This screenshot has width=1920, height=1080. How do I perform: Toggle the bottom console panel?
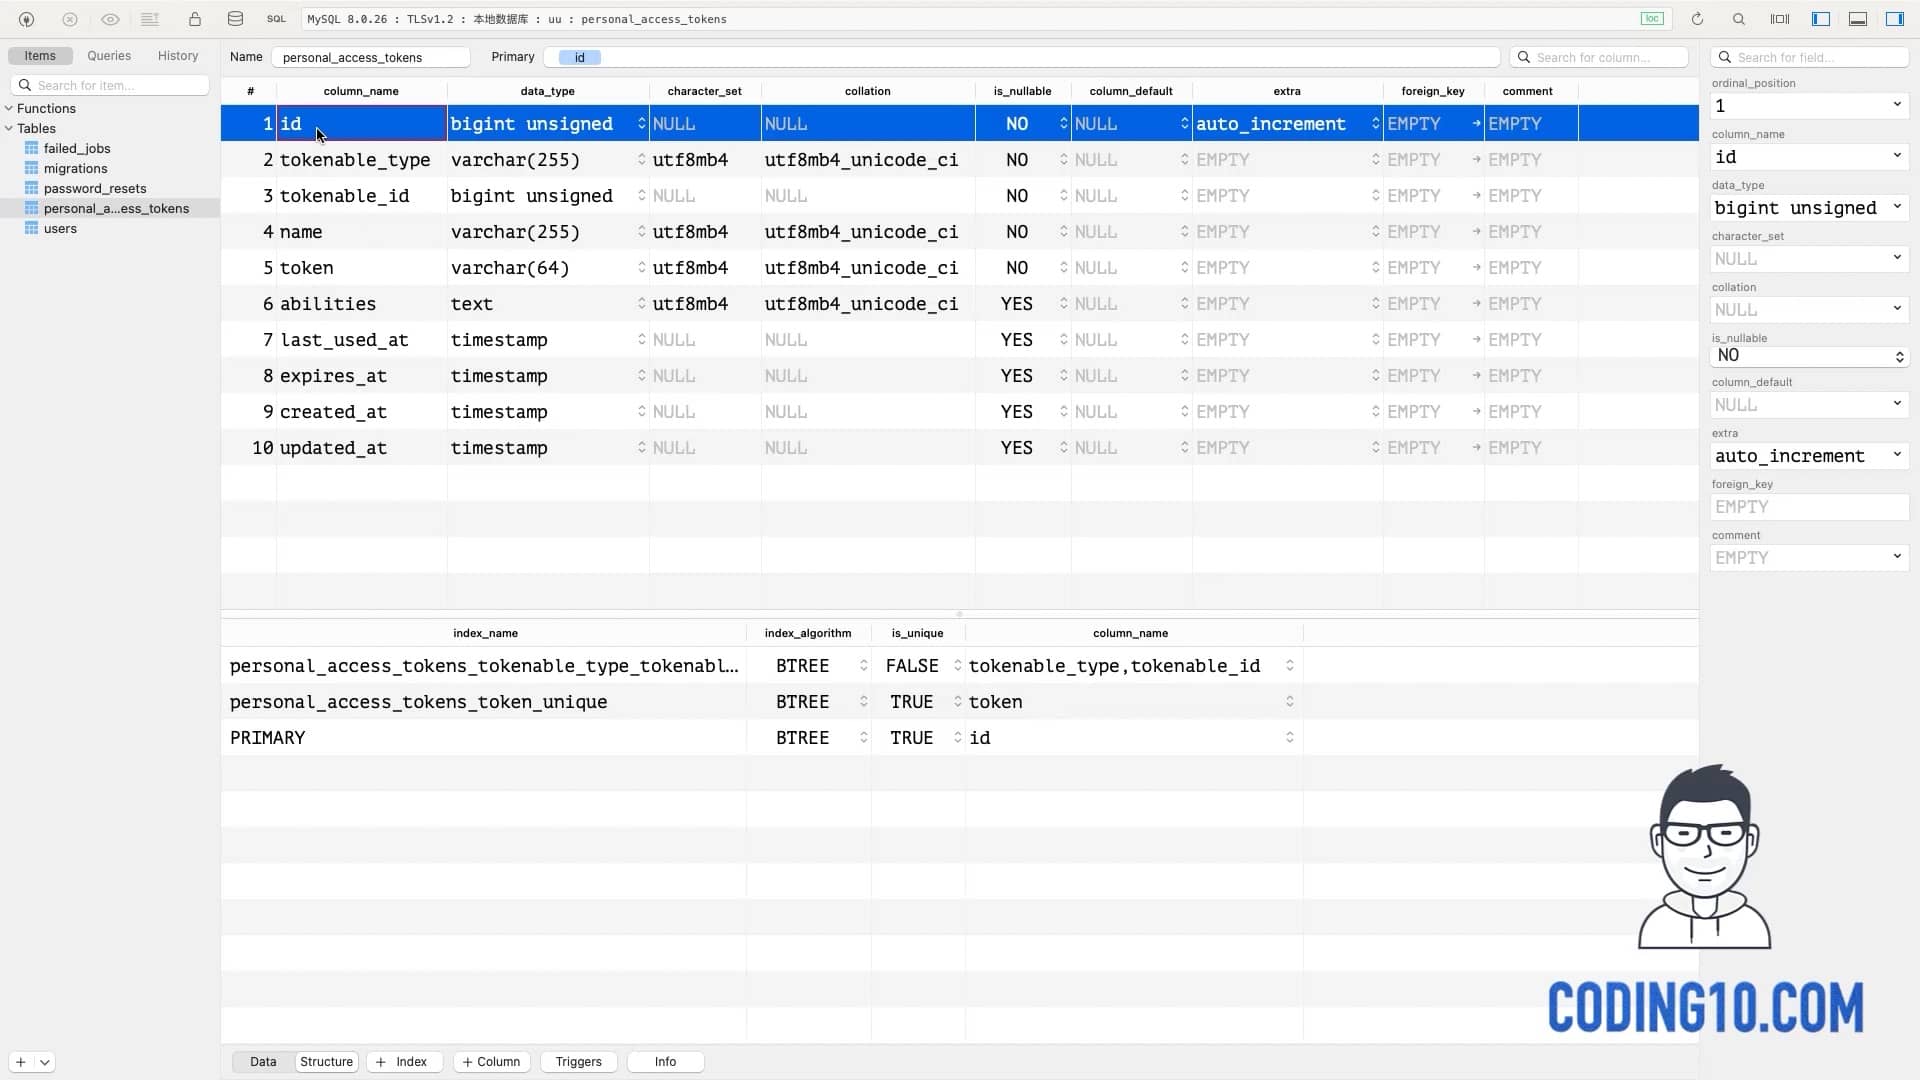pyautogui.click(x=1858, y=19)
